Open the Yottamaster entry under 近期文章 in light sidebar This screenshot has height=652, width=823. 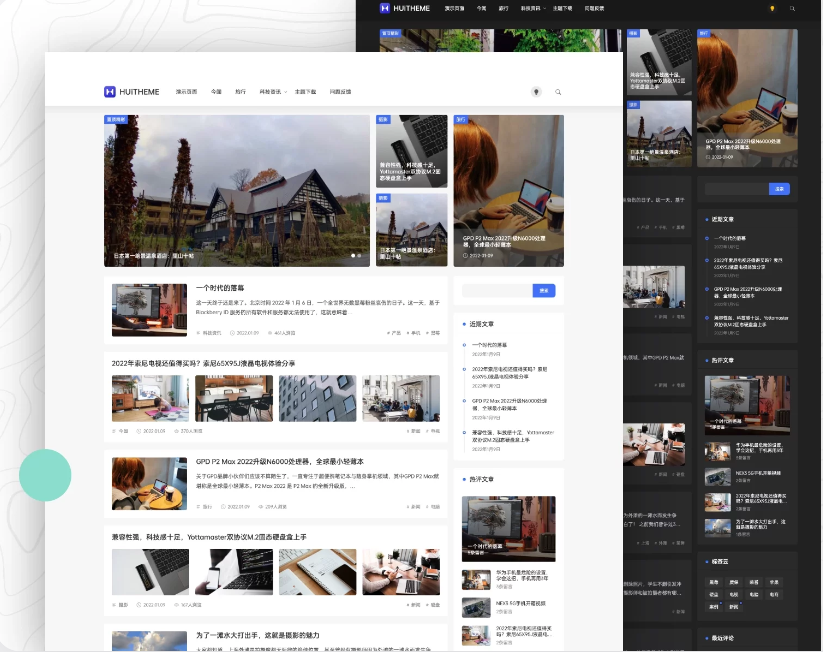(513, 436)
